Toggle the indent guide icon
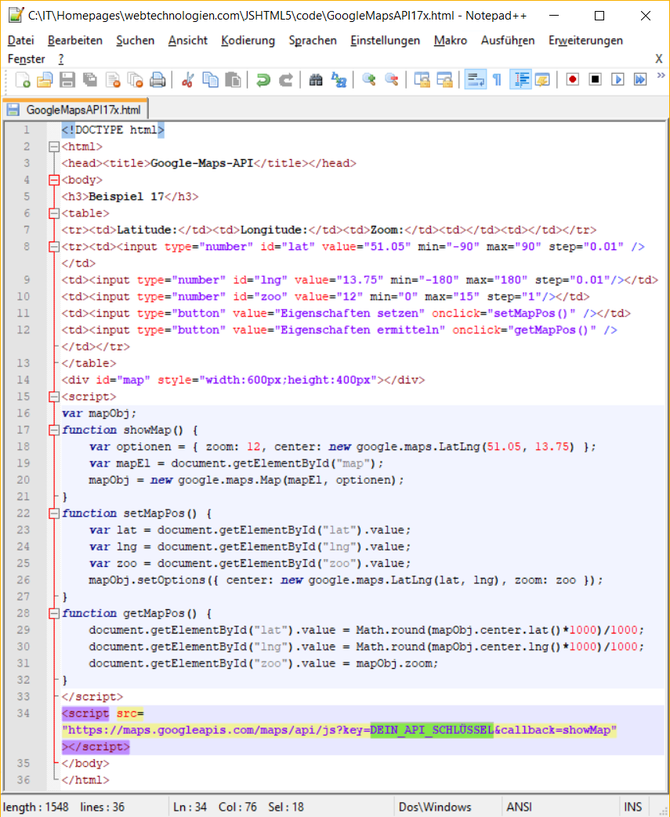This screenshot has height=817, width=670. click(x=520, y=80)
